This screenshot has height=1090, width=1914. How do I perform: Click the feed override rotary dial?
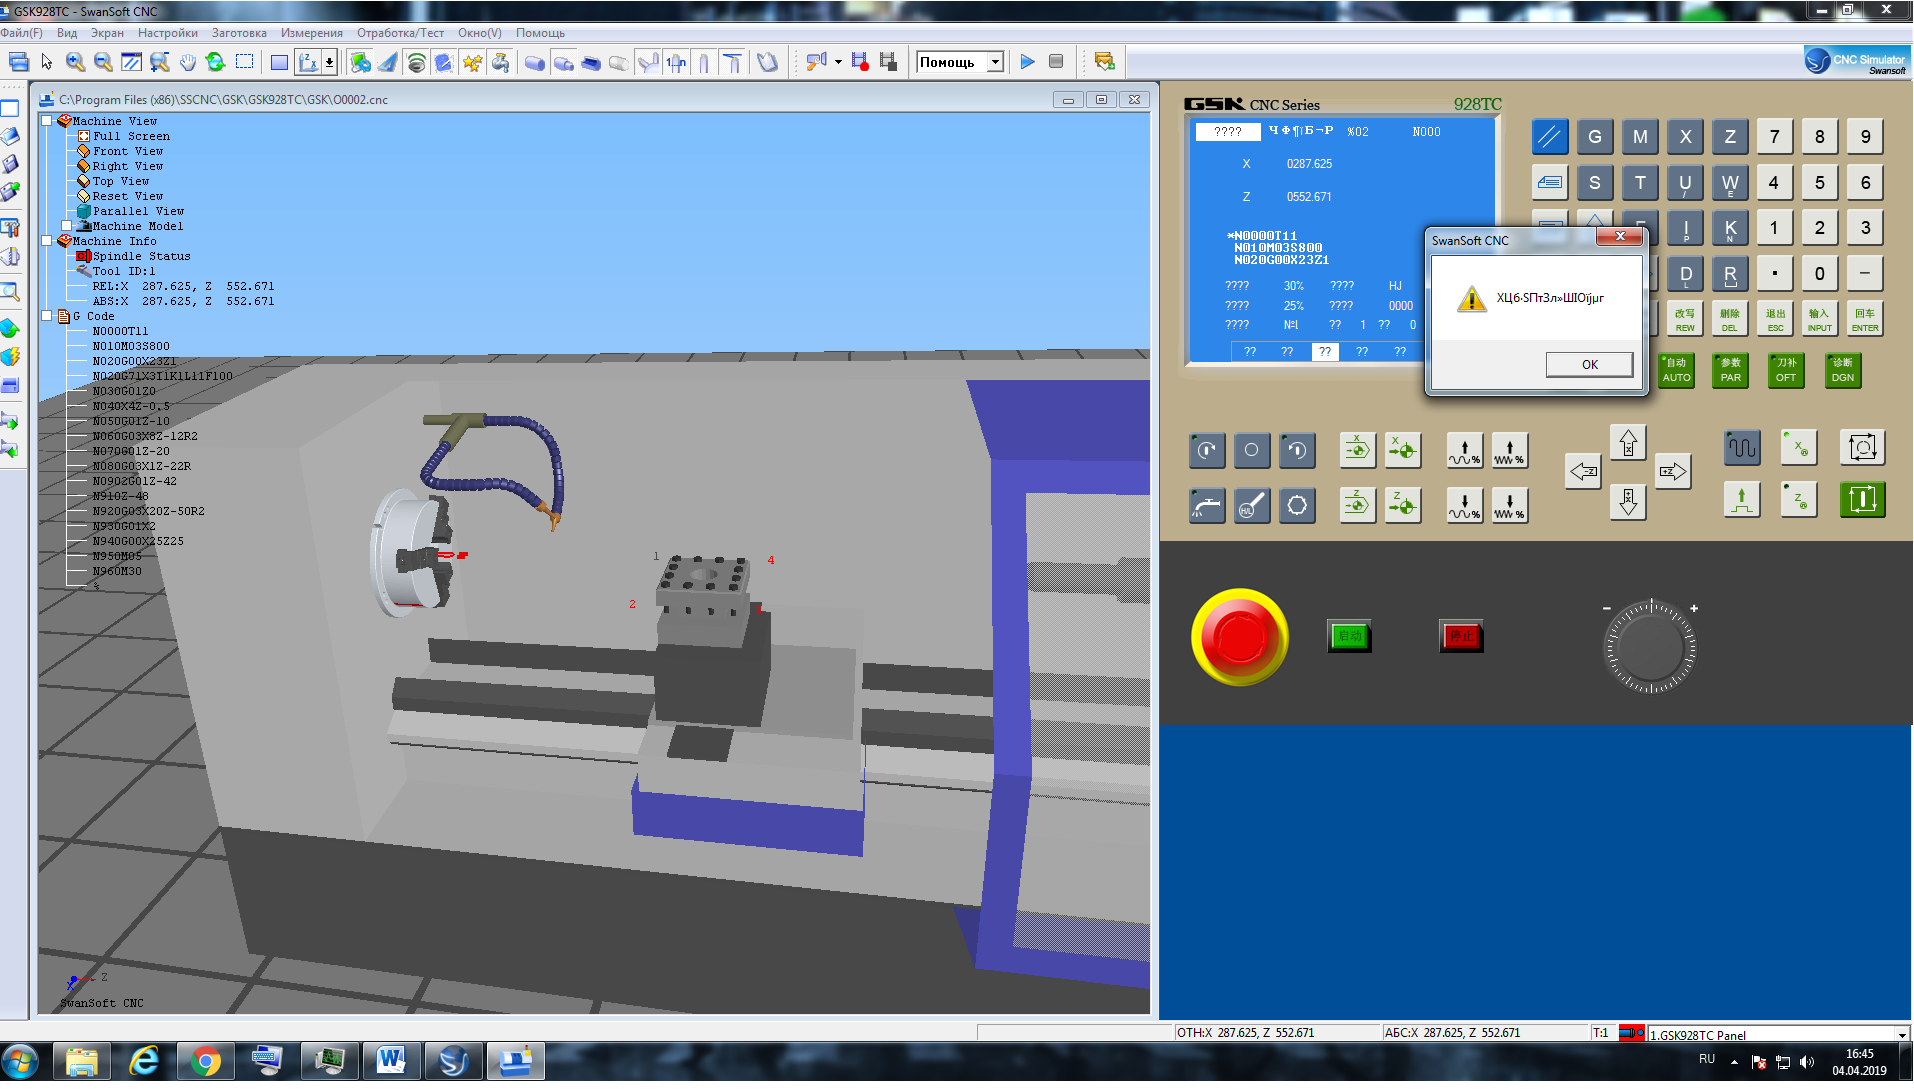click(x=1651, y=647)
